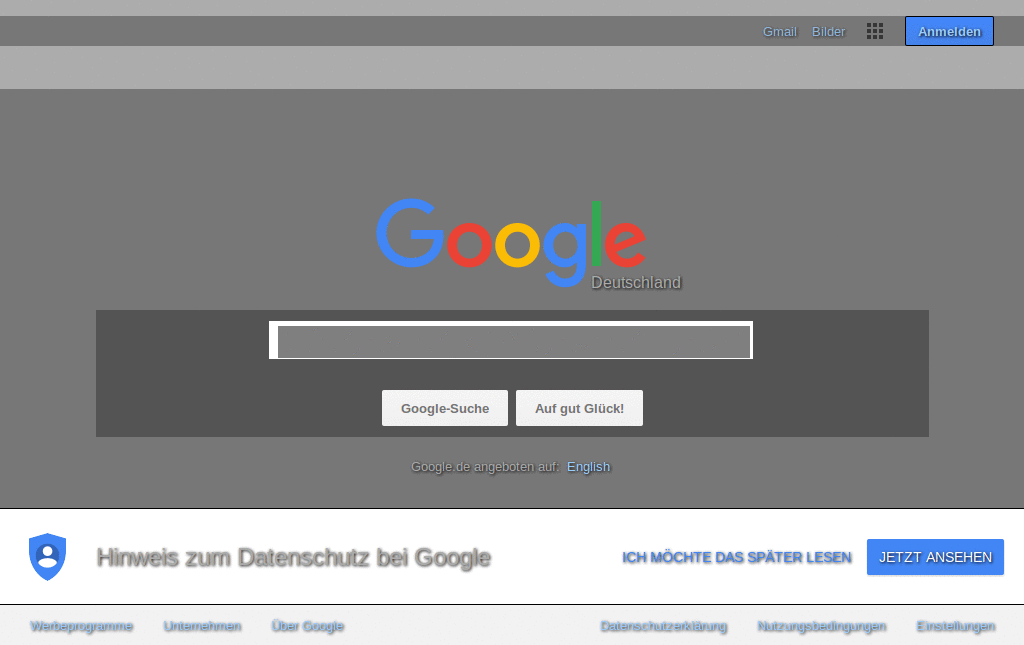Click the Hinweis zum Datenschutz bei Google text
This screenshot has width=1024, height=645.
tap(294, 558)
